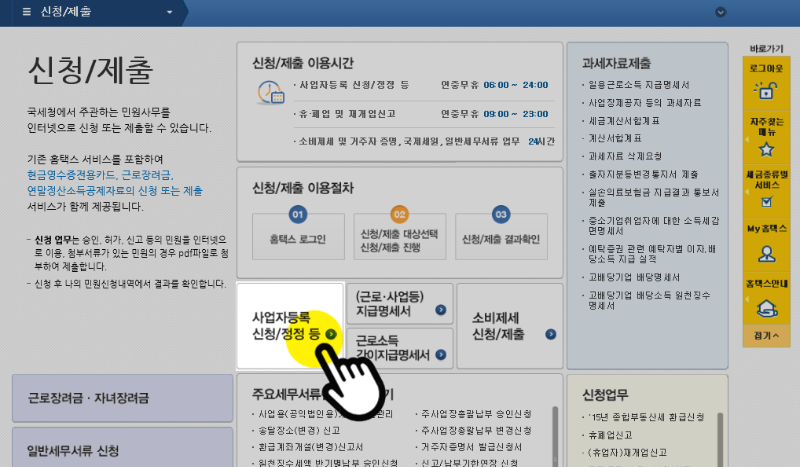Open (휴업자)재개업신고 link
The image size is (800, 467).
point(627,452)
